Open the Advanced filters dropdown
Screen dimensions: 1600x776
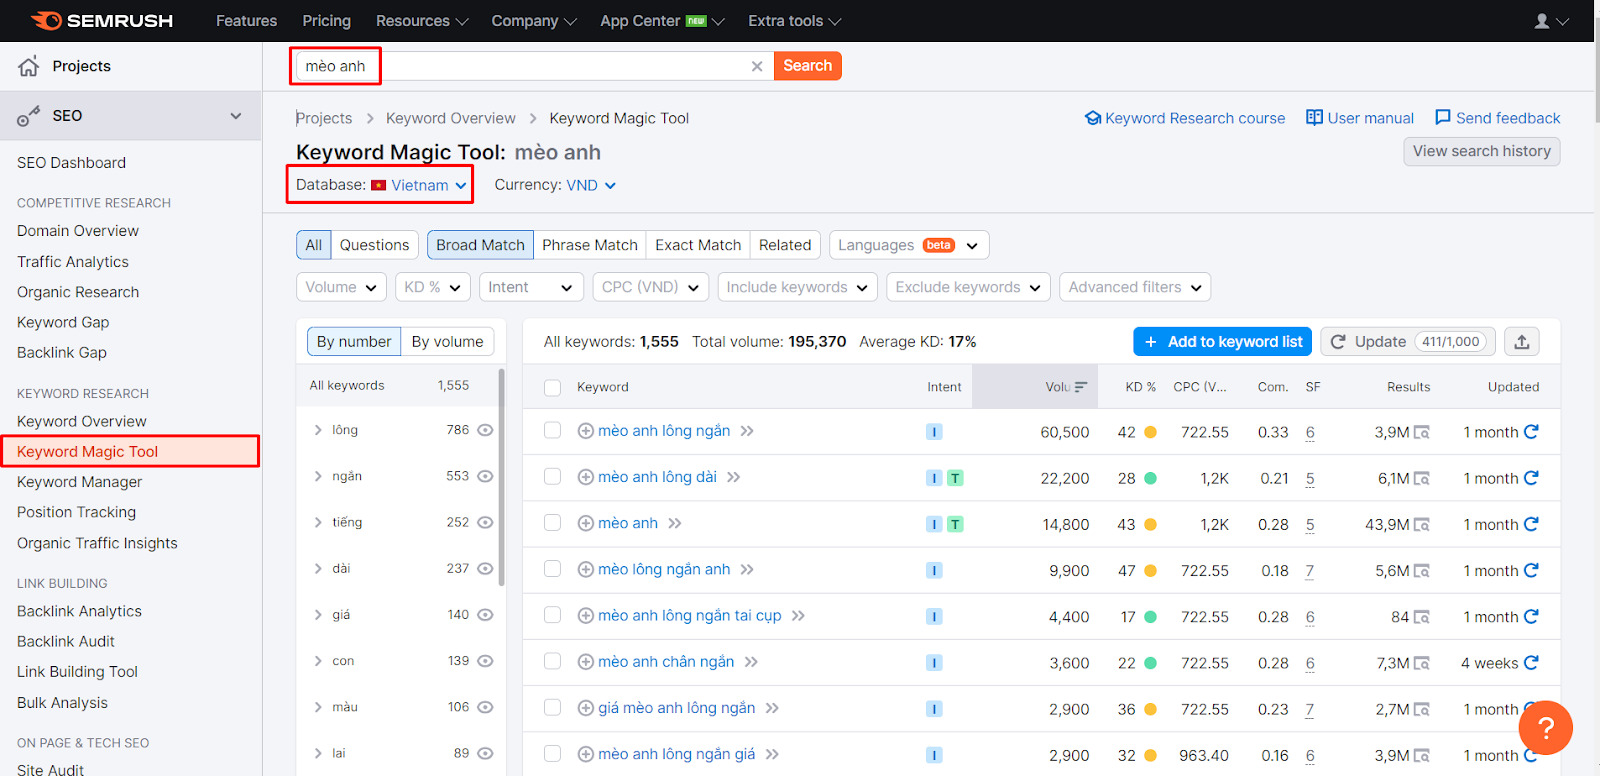1135,287
